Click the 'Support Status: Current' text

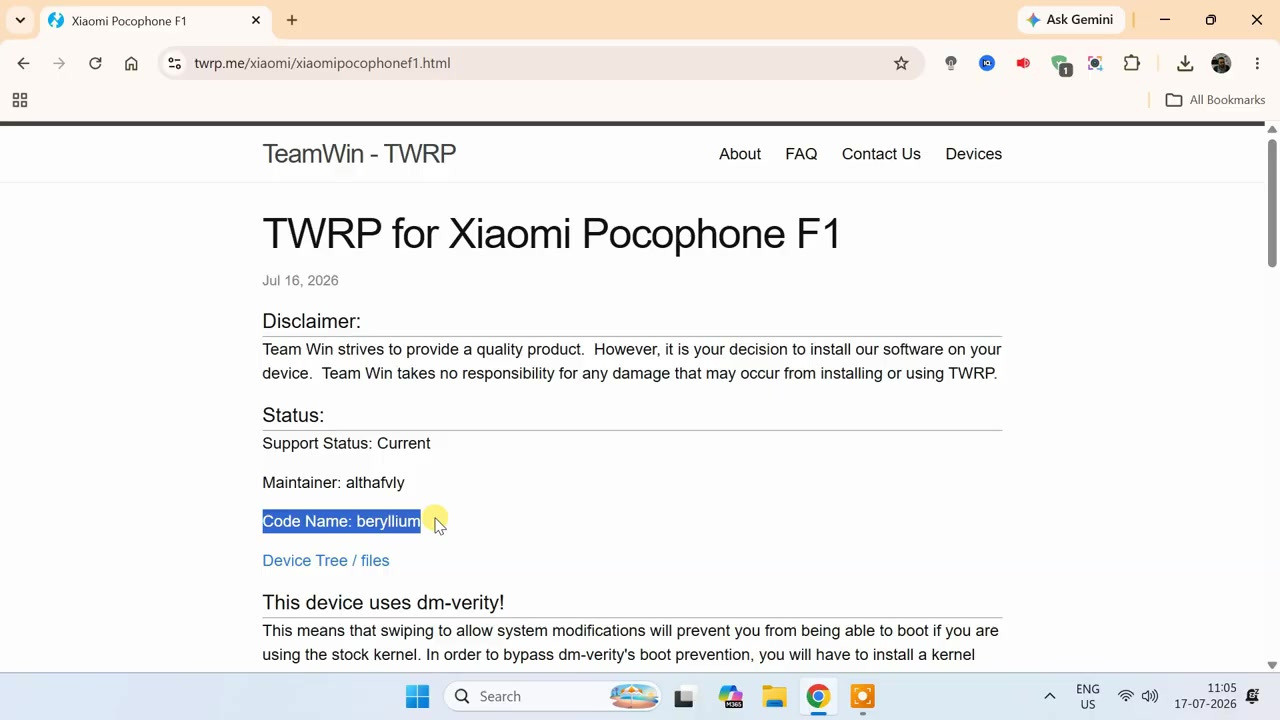click(x=346, y=443)
